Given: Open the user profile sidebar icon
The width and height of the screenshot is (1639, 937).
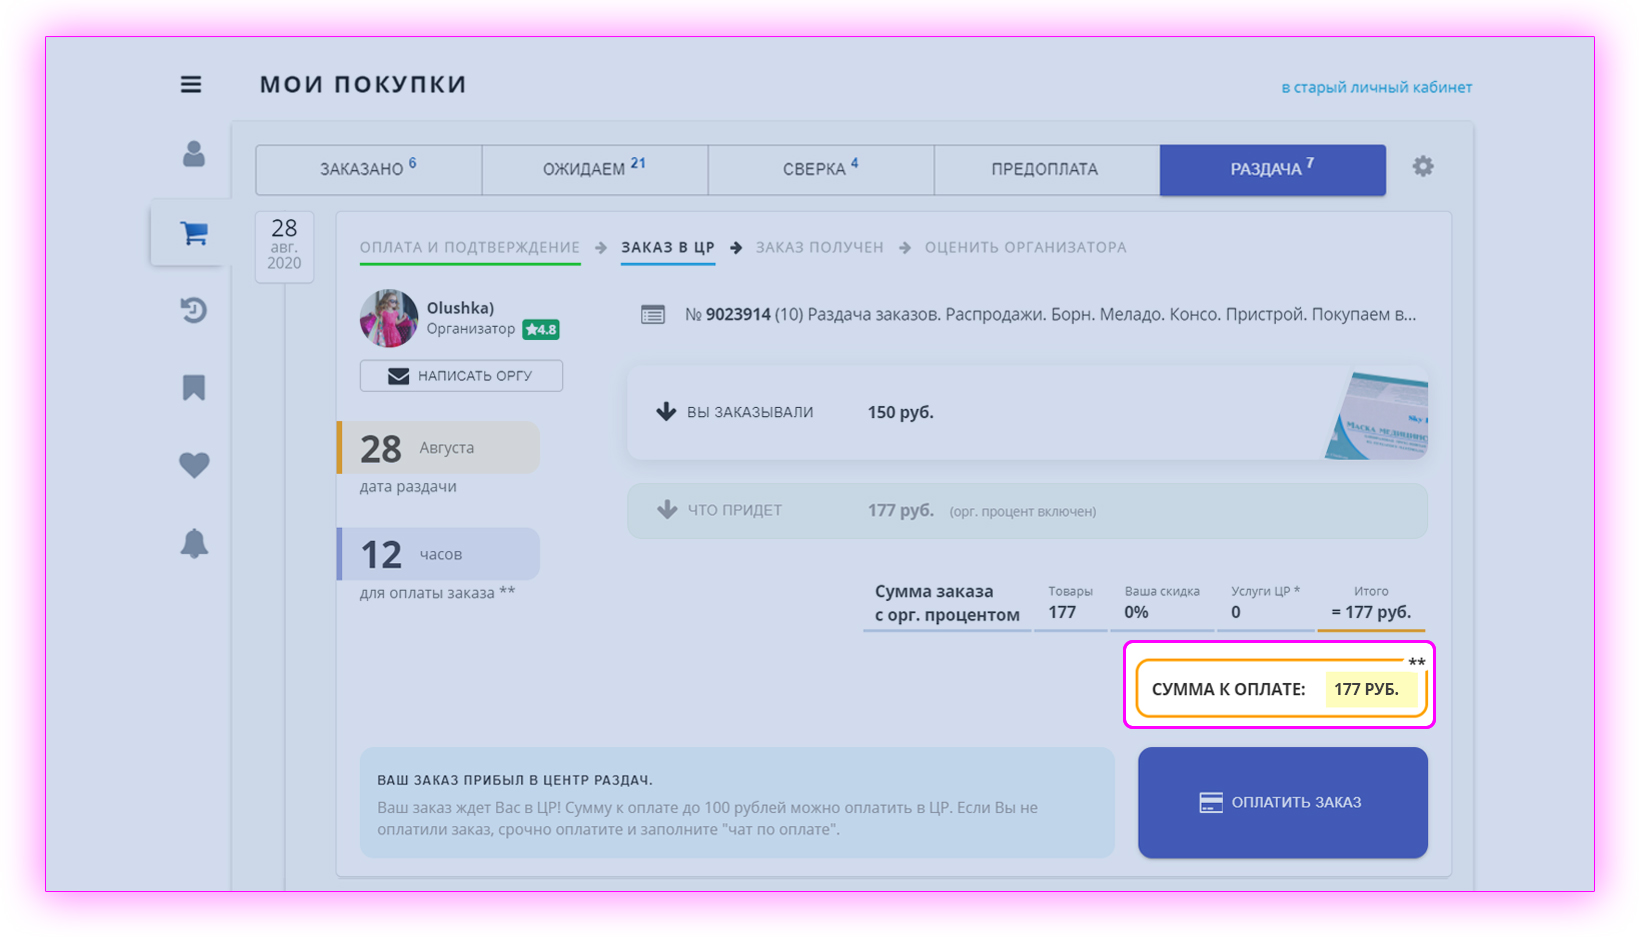Looking at the screenshot, I should [x=194, y=154].
